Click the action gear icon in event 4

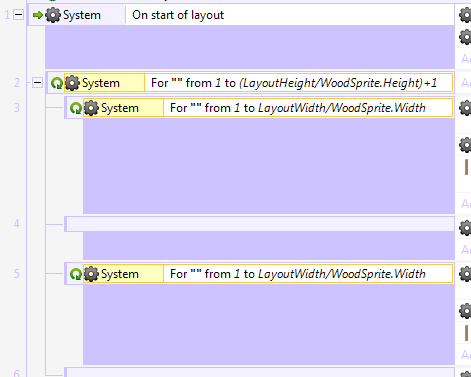[x=465, y=228]
